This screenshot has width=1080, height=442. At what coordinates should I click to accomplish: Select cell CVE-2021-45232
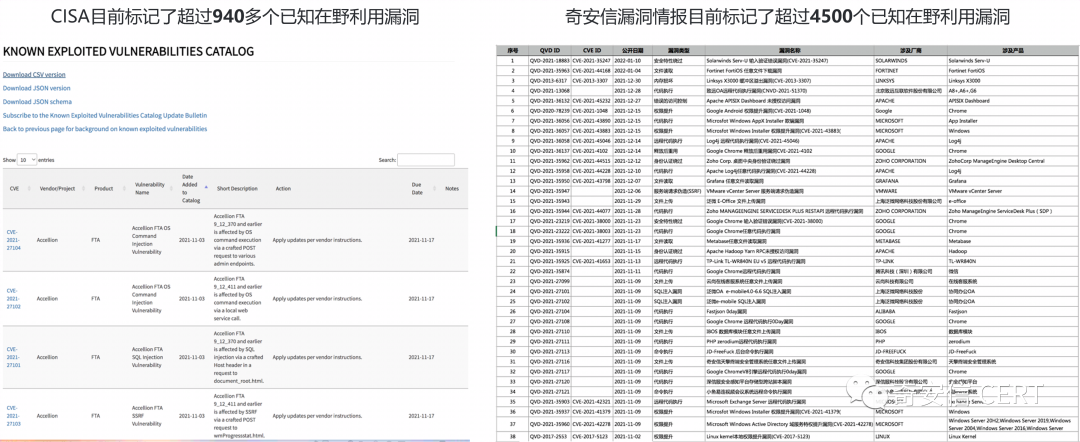click(592, 101)
